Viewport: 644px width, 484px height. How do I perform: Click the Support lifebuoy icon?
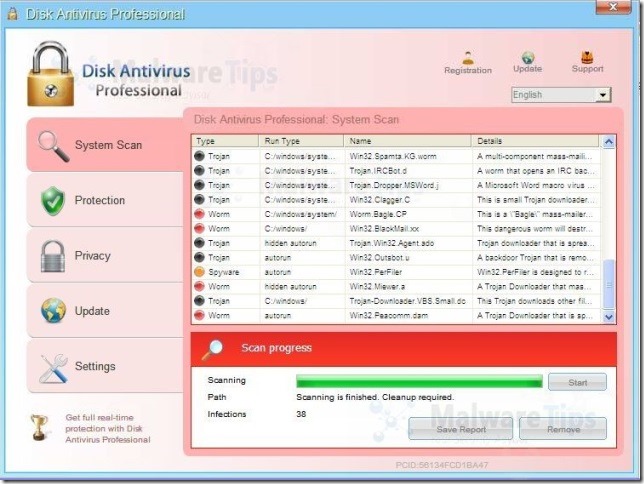coord(587,57)
